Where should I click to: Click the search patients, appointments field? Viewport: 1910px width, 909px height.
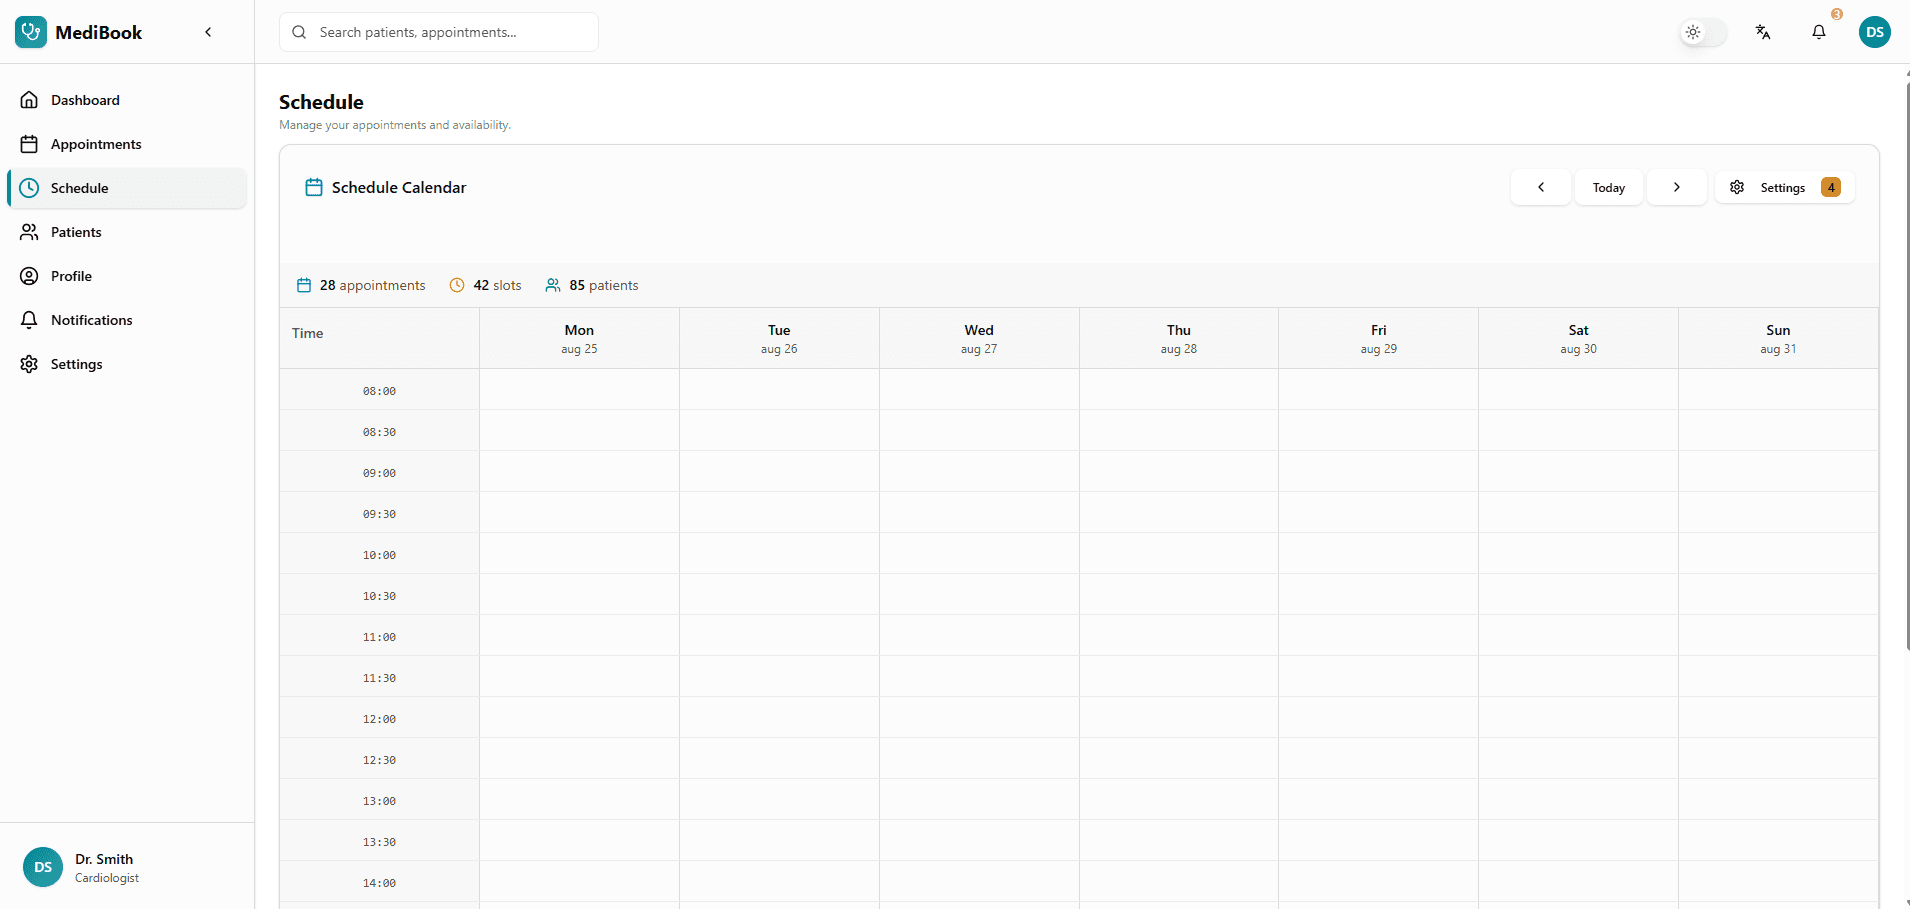[439, 32]
